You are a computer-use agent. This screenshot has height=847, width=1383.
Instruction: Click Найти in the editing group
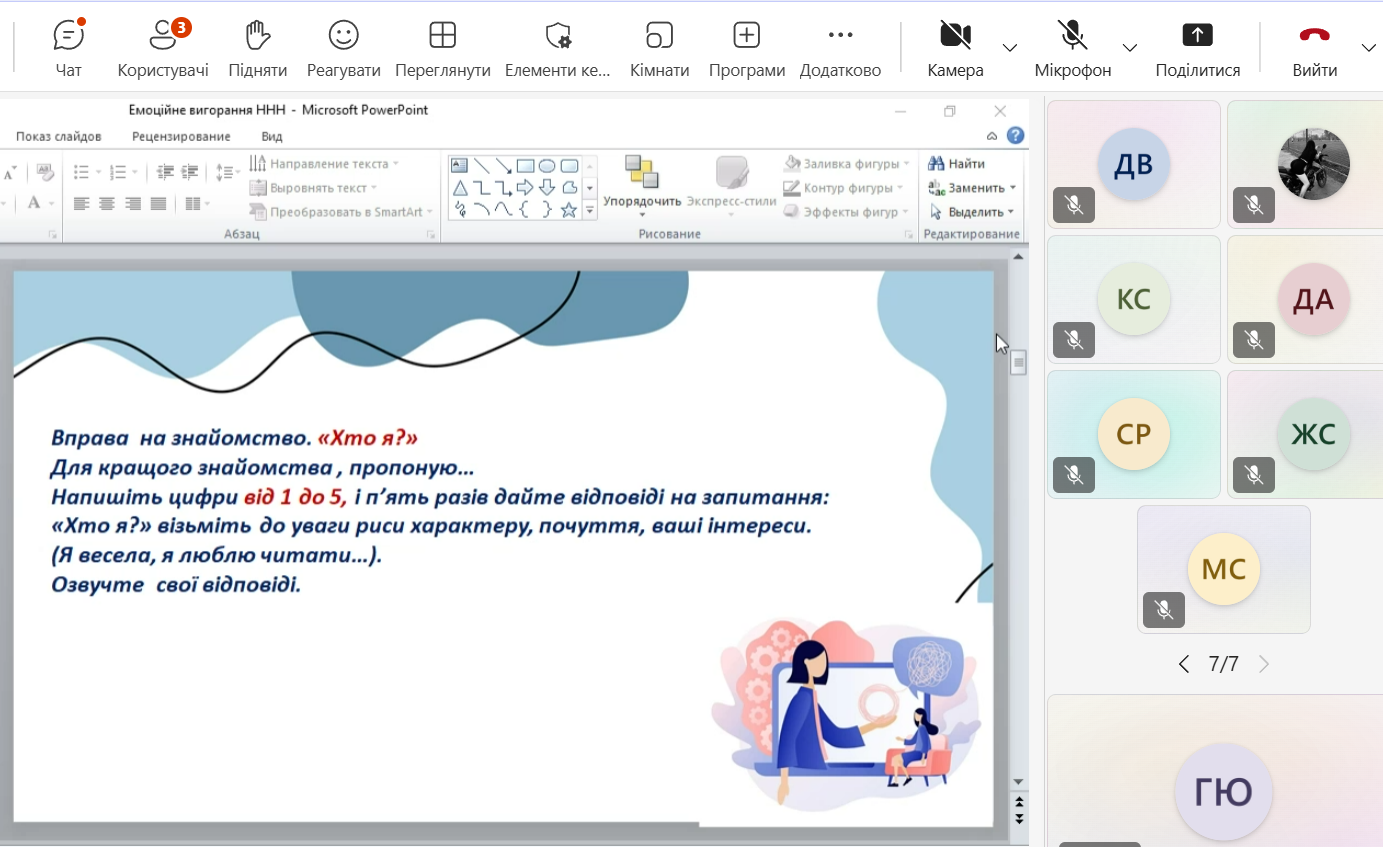(957, 163)
